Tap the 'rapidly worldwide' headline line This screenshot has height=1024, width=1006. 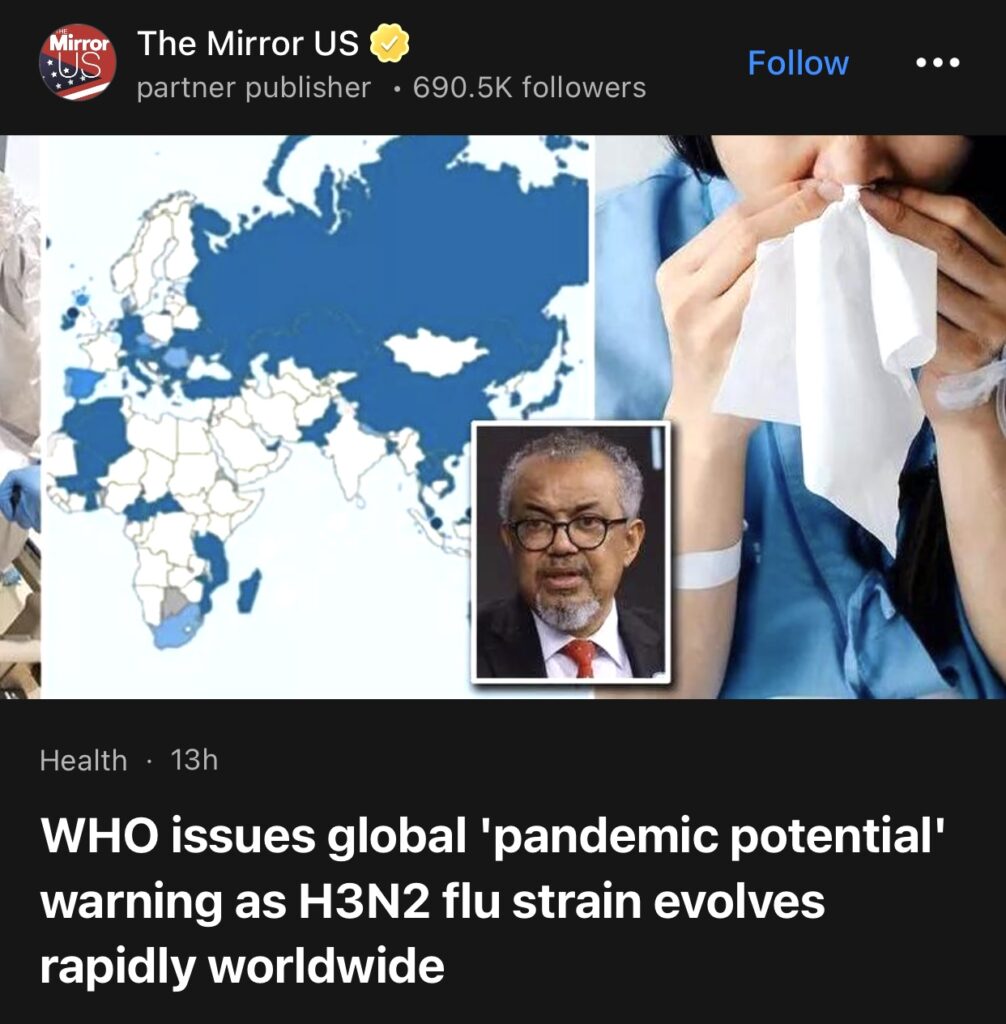pyautogui.click(x=242, y=967)
